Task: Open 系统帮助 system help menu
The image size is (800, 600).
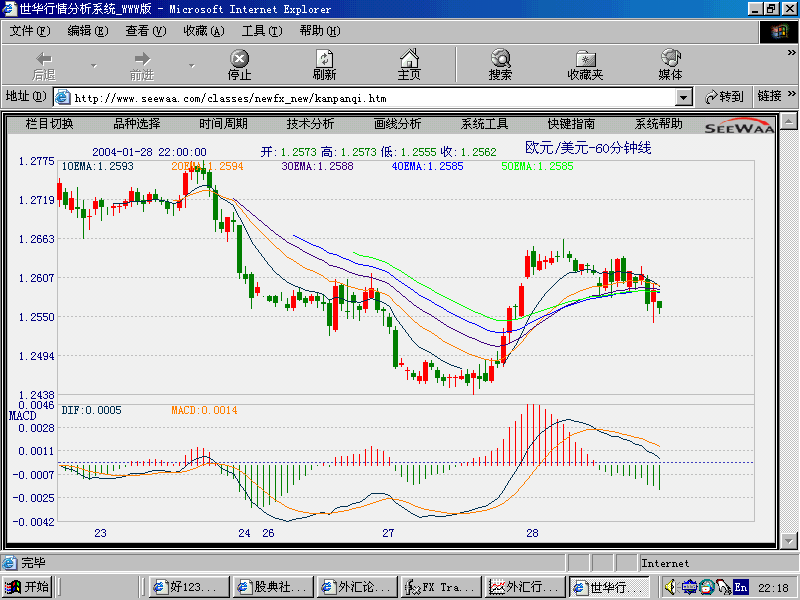Action: 658,123
